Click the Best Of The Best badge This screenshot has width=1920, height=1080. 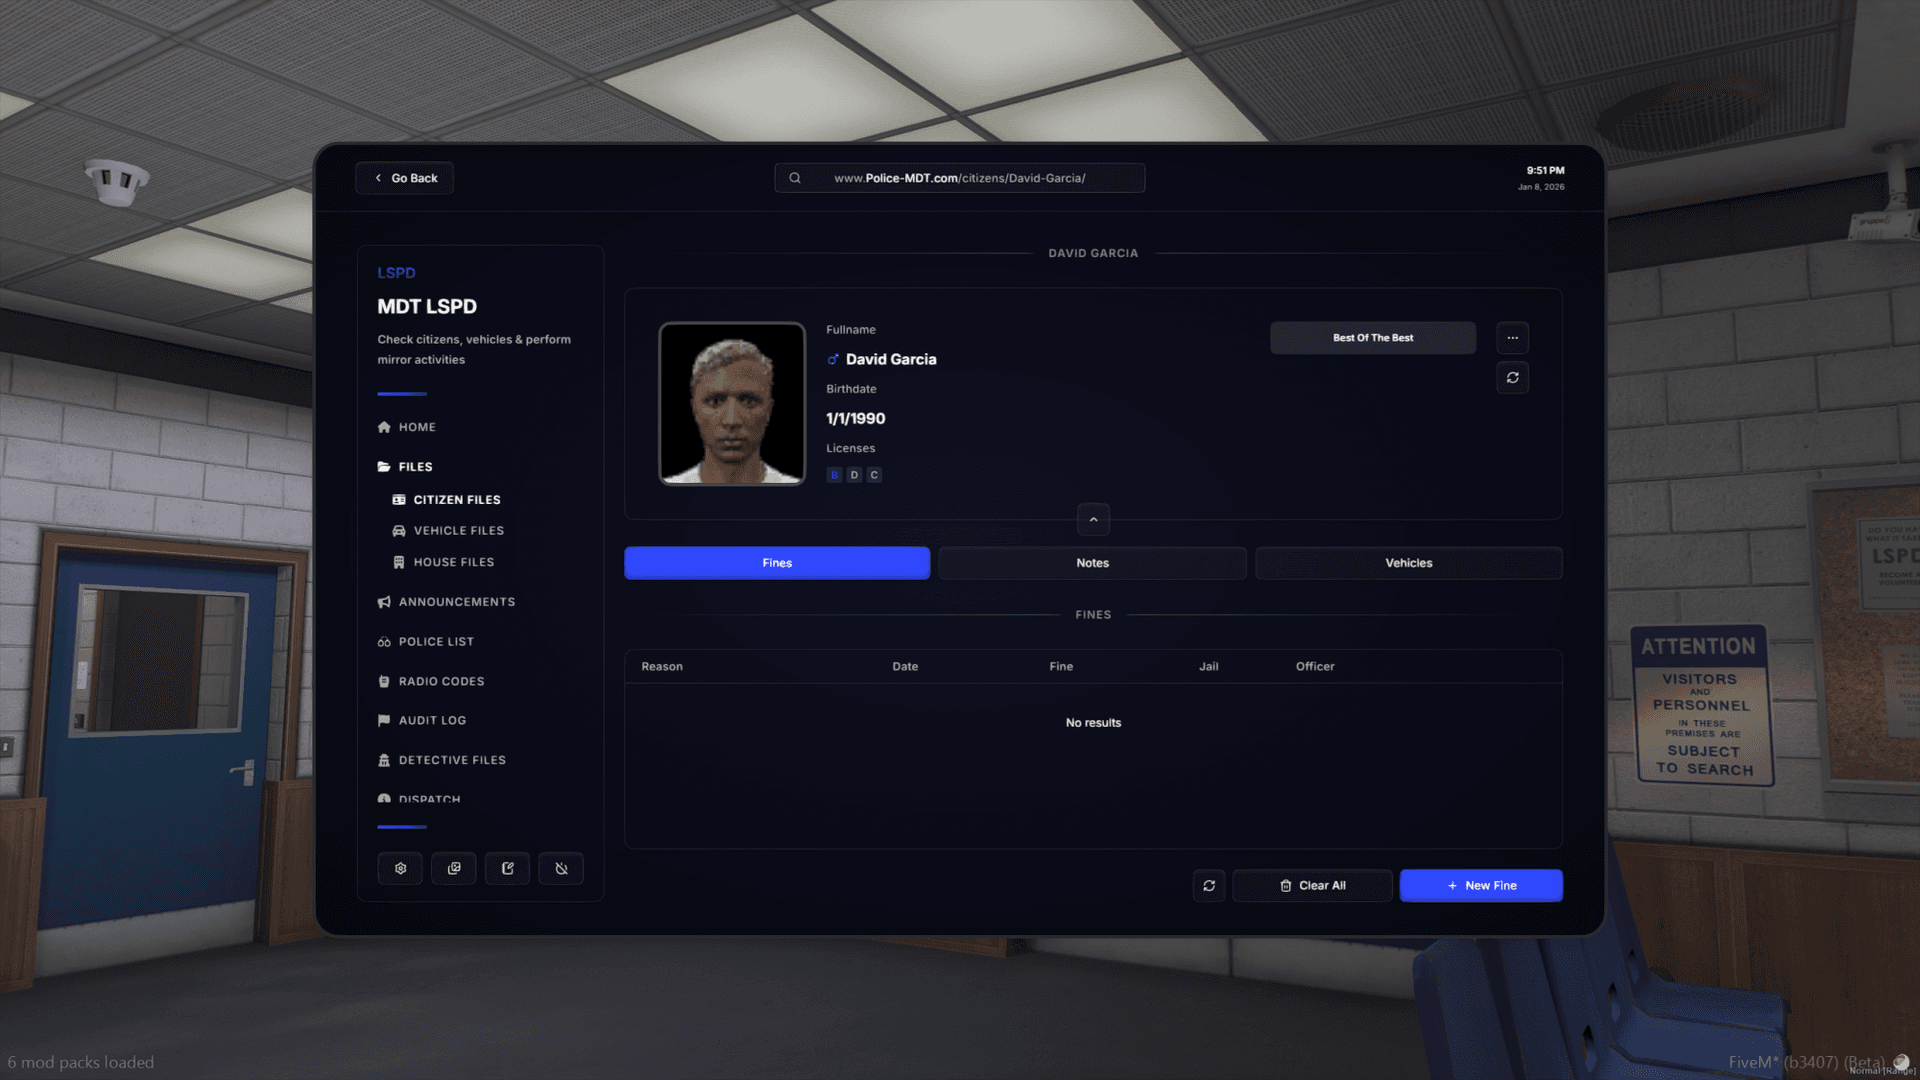click(x=1373, y=338)
